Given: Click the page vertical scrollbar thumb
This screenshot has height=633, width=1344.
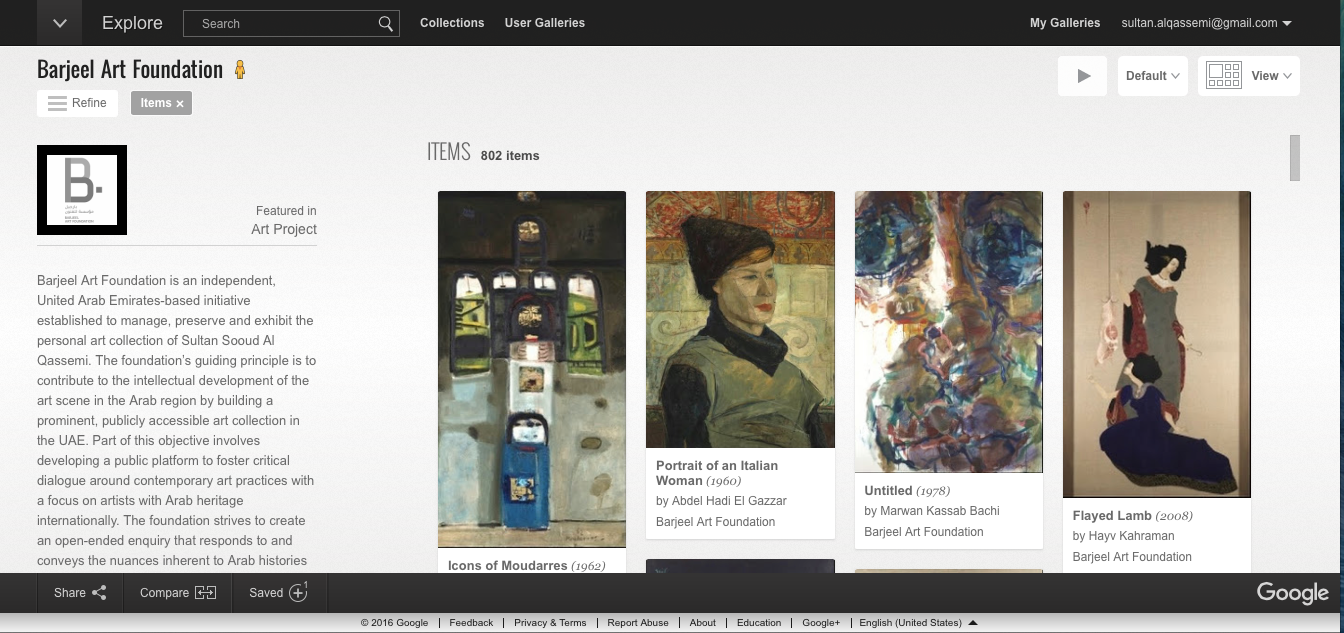Looking at the screenshot, I should tap(1295, 158).
